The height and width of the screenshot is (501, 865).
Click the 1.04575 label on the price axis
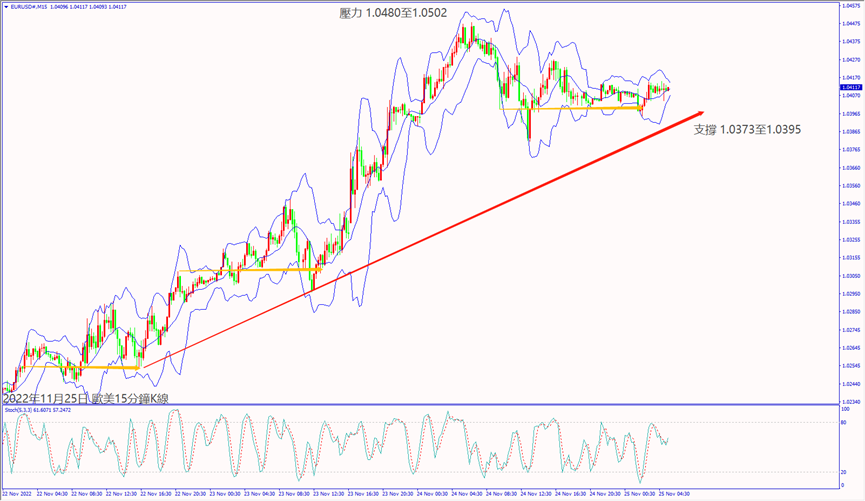(x=850, y=6)
